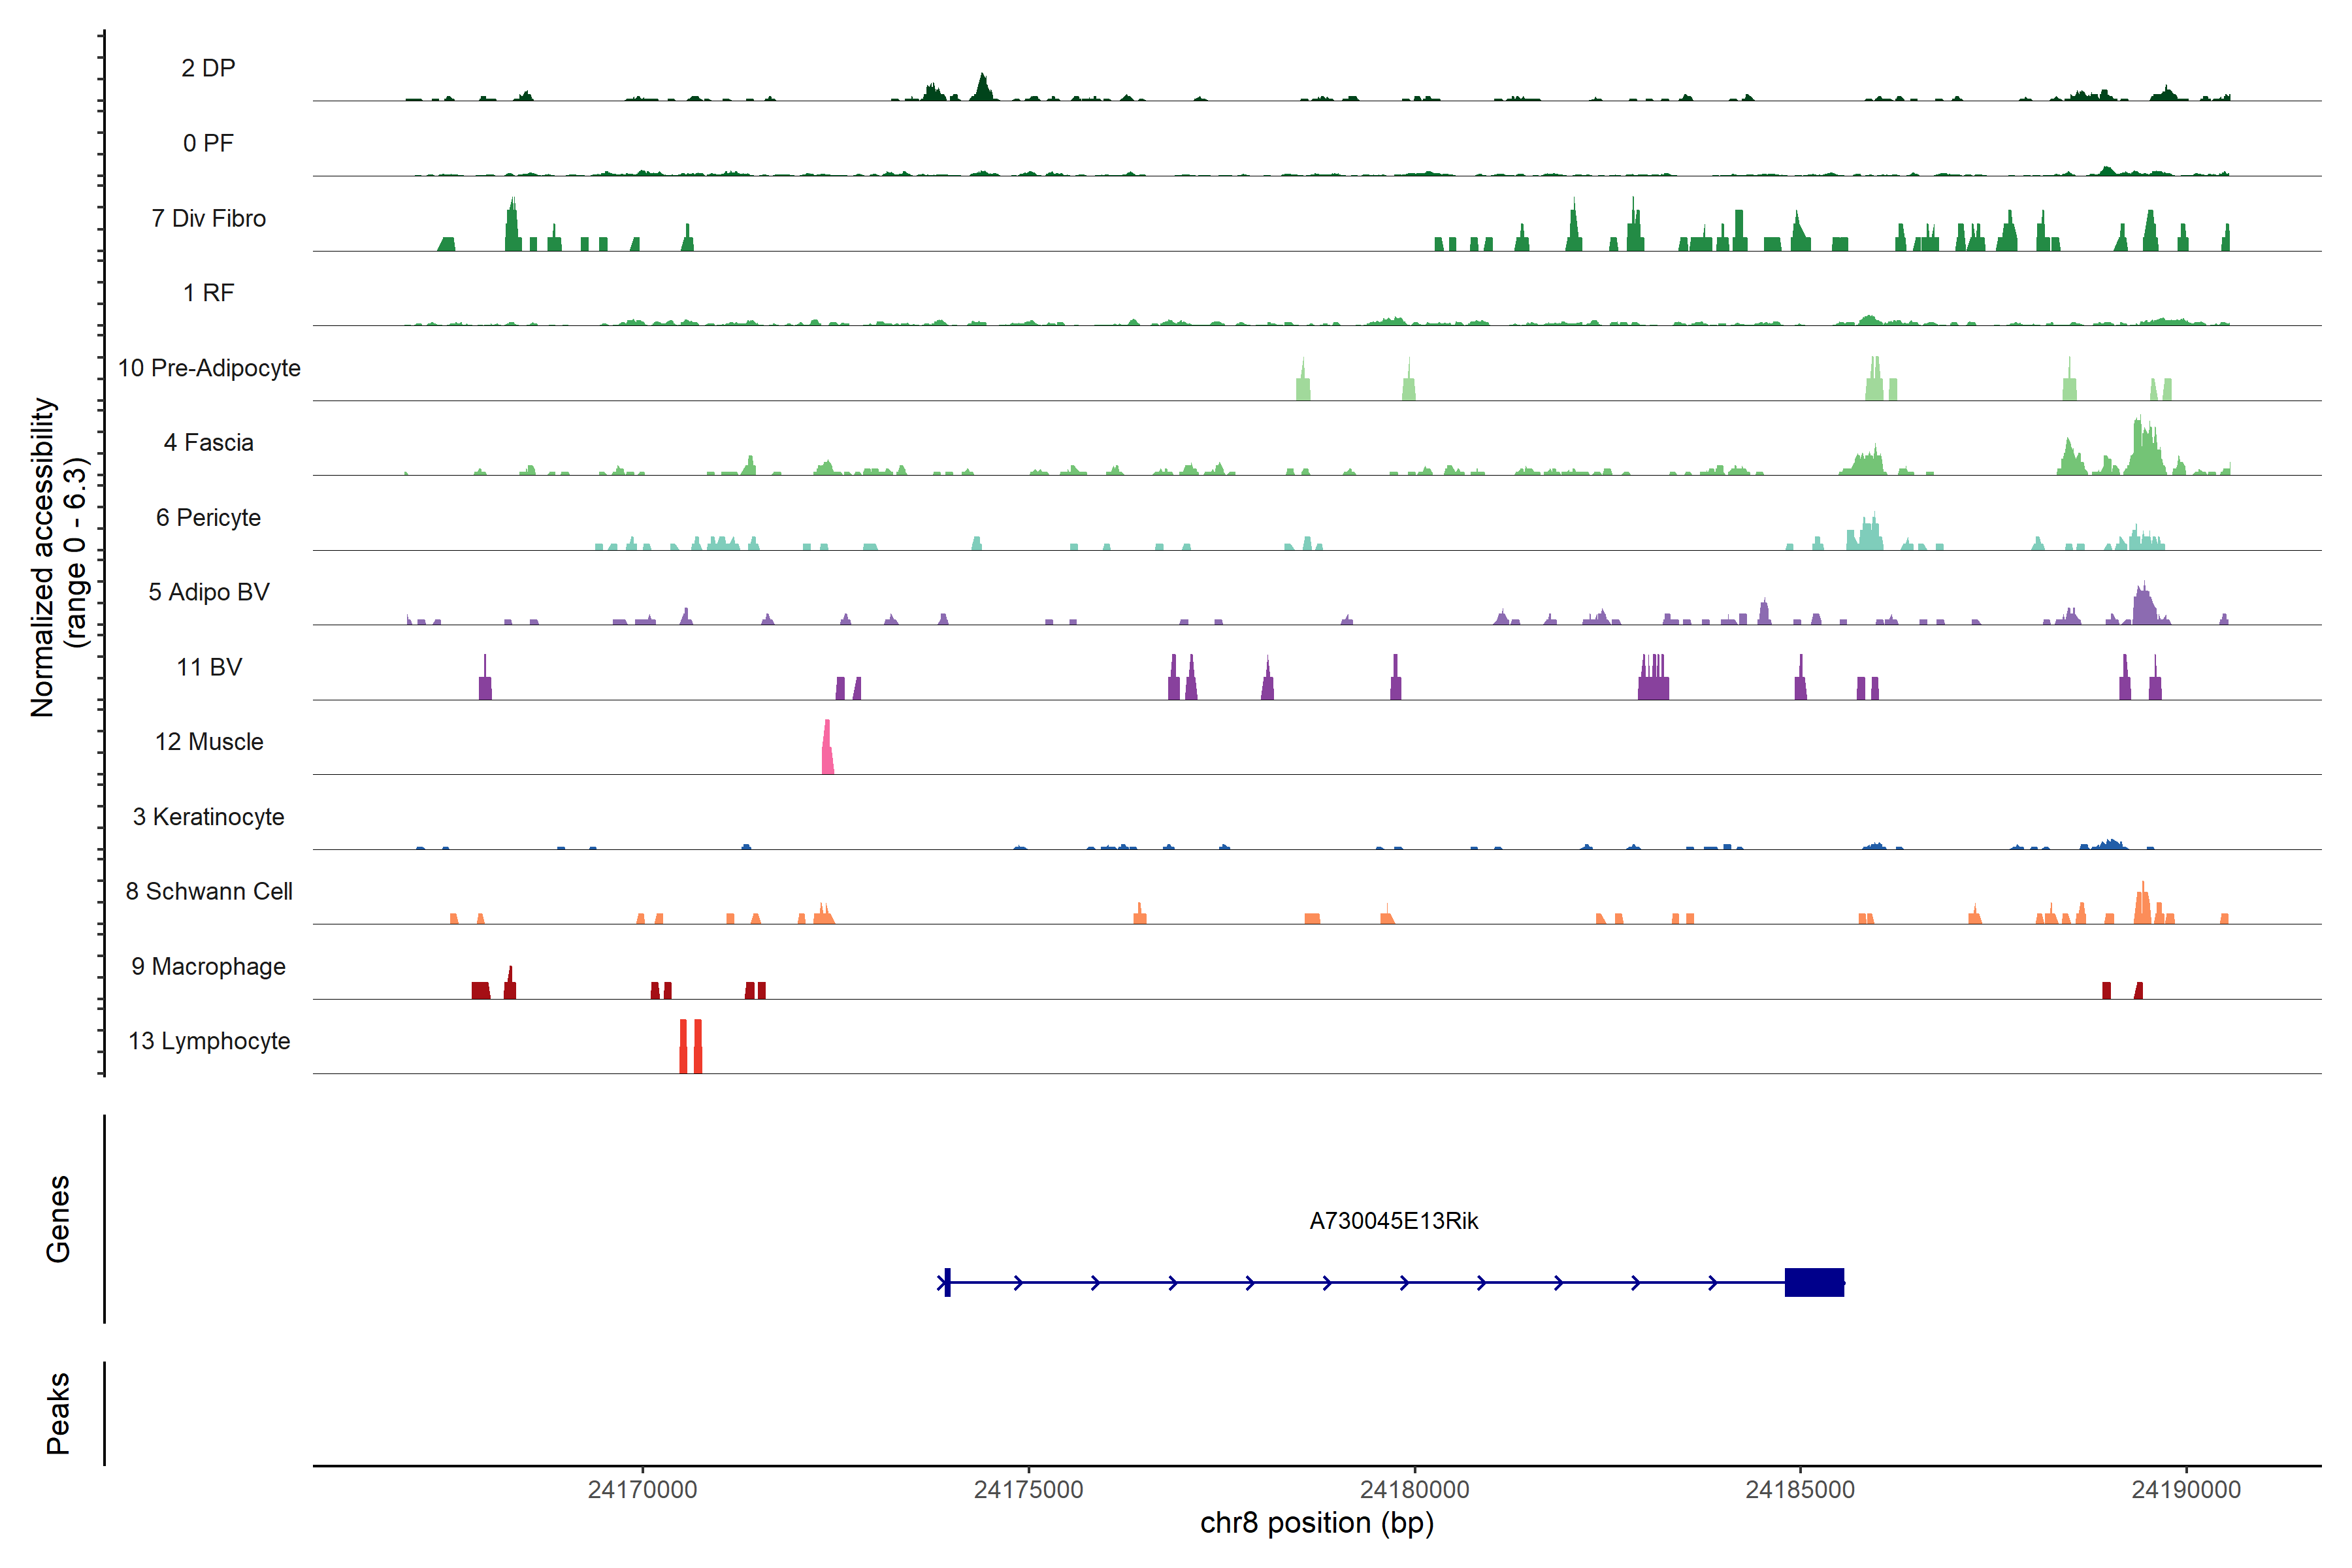Click the chr8 position (bp) axis title
This screenshot has width=2352, height=1568.
pos(1316,1523)
